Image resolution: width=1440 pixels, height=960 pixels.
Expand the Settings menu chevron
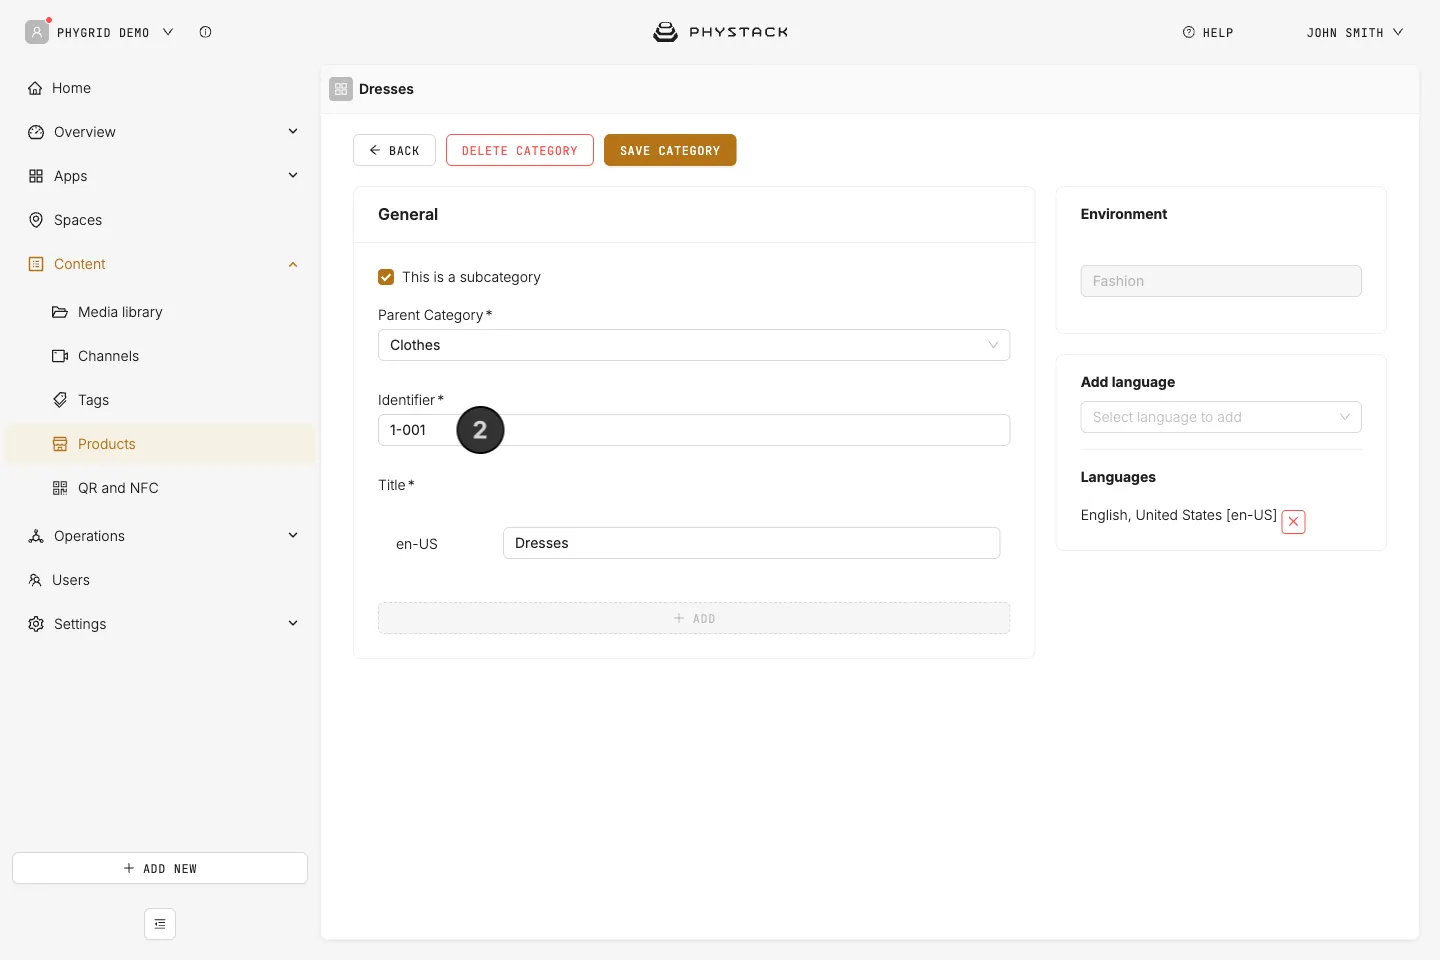(293, 624)
